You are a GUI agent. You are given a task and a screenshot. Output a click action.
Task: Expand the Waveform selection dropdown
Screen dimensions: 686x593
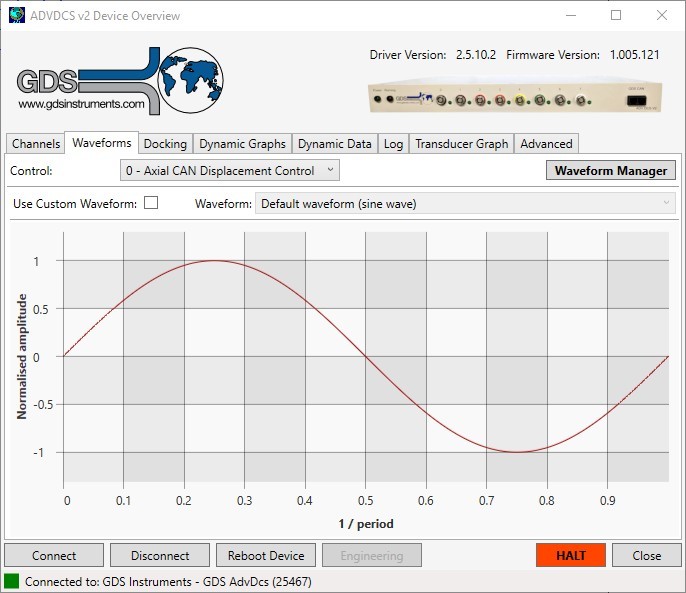tap(465, 204)
